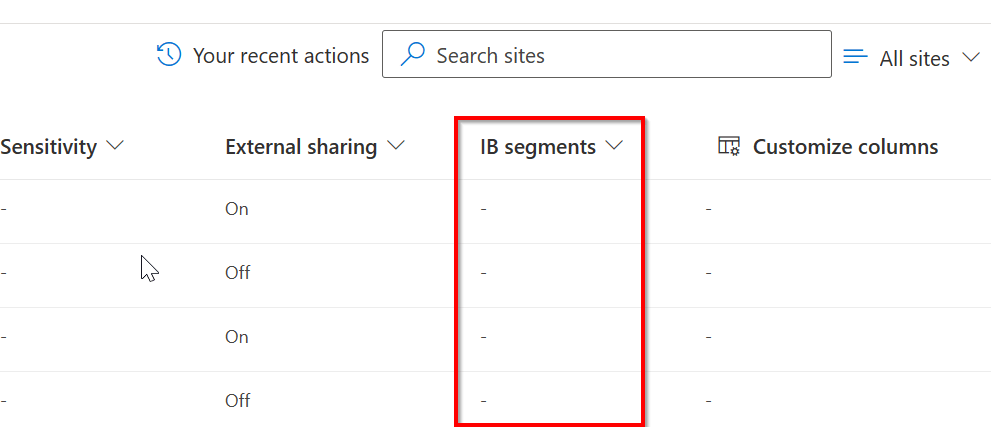The image size is (991, 427).
Task: Click the first row's IB segments dash cell
Action: point(484,209)
